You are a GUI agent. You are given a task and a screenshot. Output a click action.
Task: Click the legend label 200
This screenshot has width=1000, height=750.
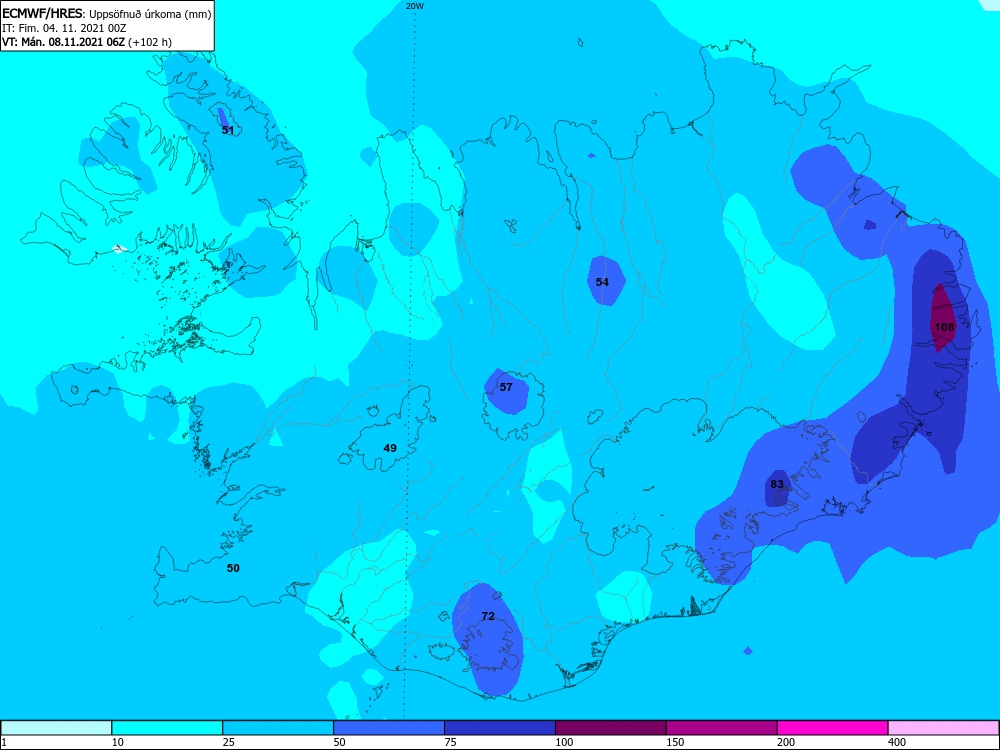point(786,742)
